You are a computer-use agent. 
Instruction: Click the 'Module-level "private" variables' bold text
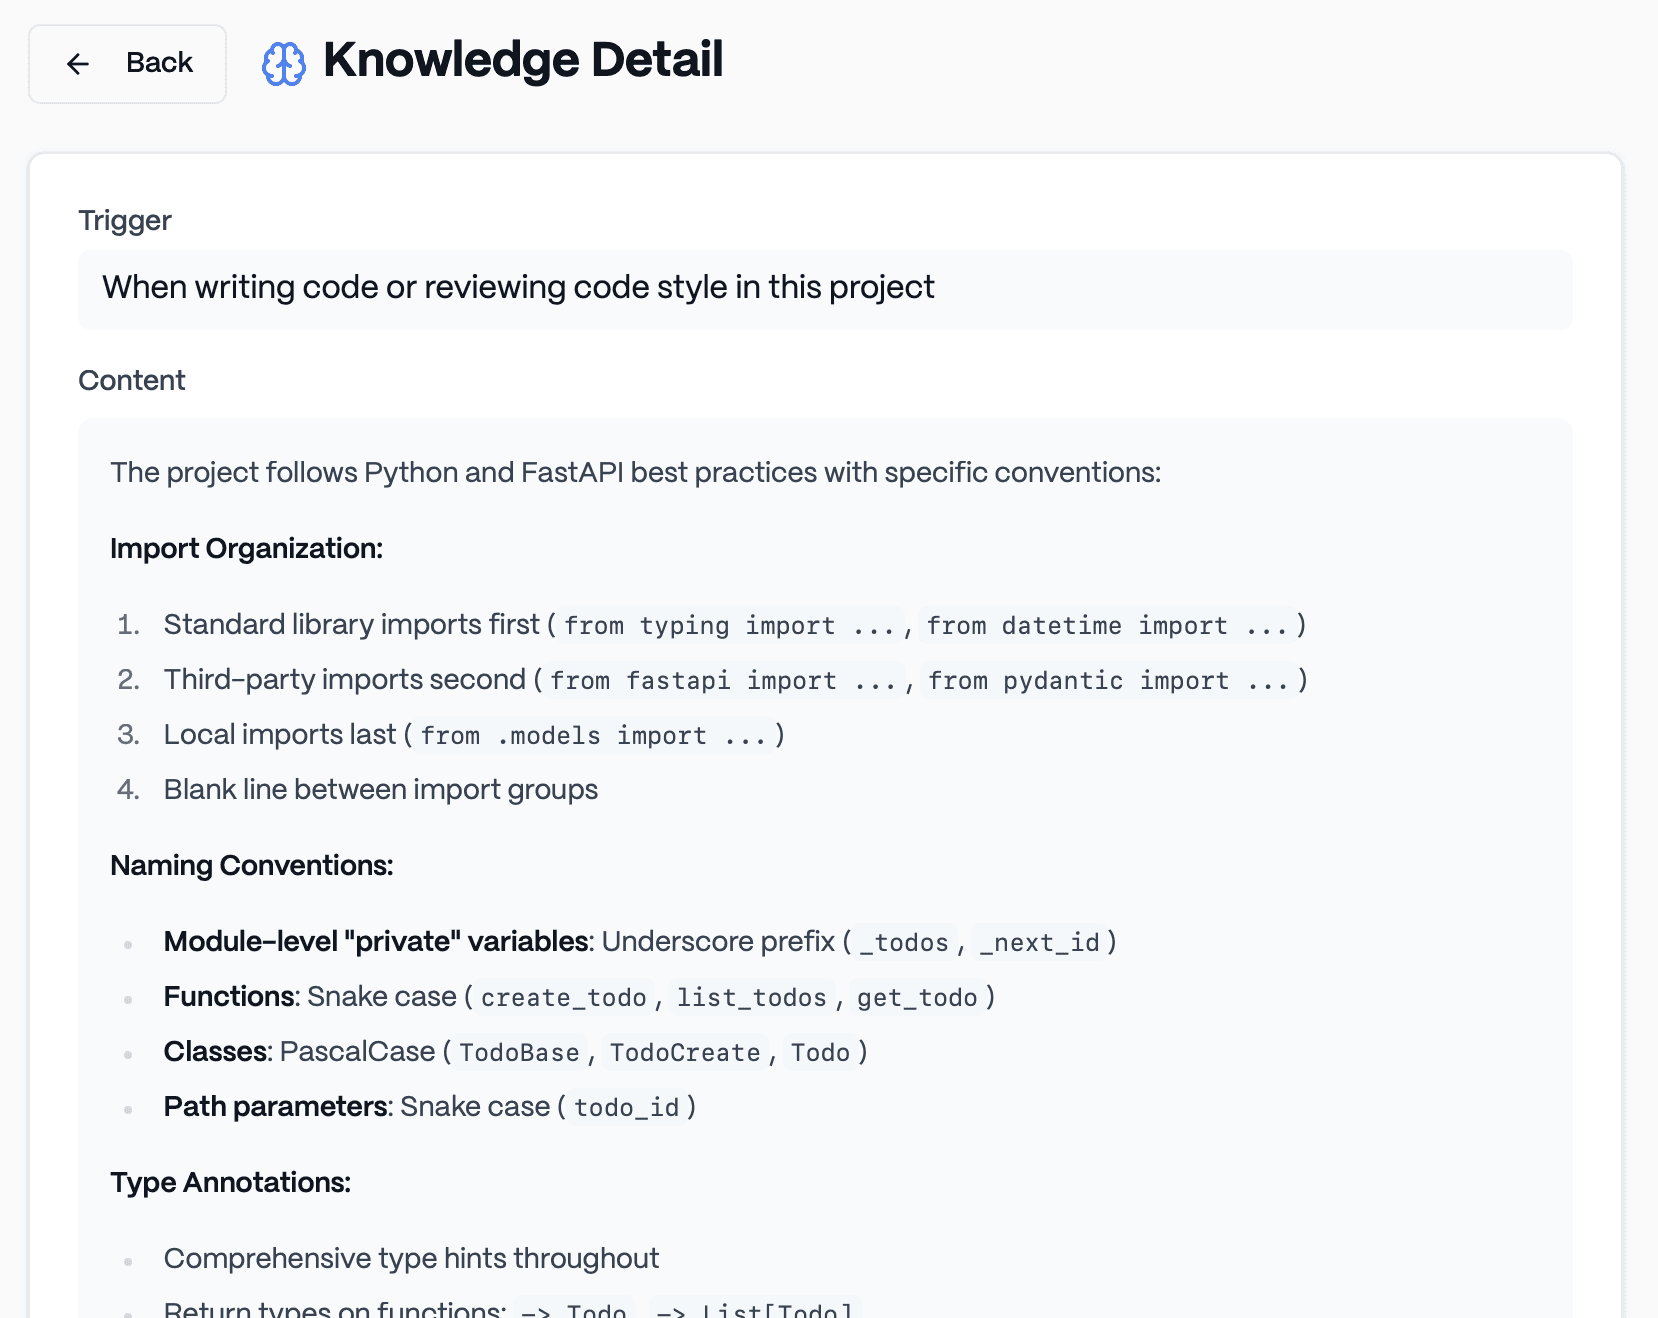pyautogui.click(x=376, y=941)
